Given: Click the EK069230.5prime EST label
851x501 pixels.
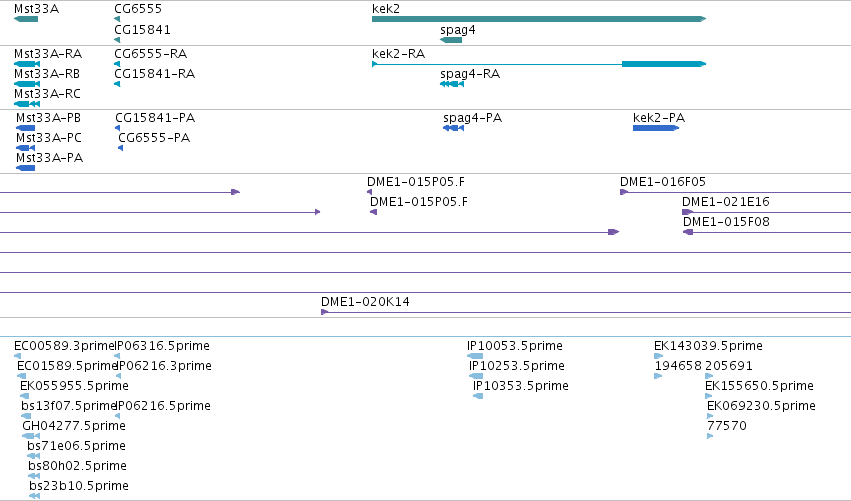Looking at the screenshot, I should click(x=761, y=406).
